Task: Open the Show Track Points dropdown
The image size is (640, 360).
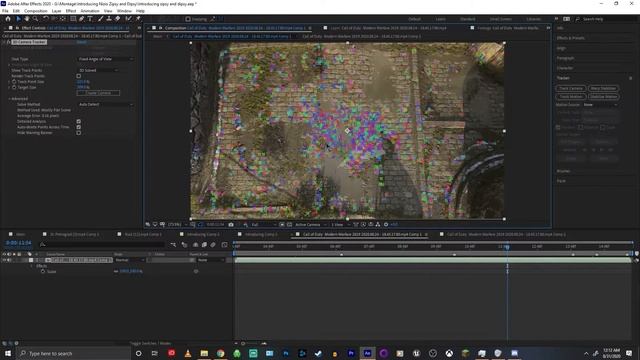Action: pyautogui.click(x=98, y=70)
